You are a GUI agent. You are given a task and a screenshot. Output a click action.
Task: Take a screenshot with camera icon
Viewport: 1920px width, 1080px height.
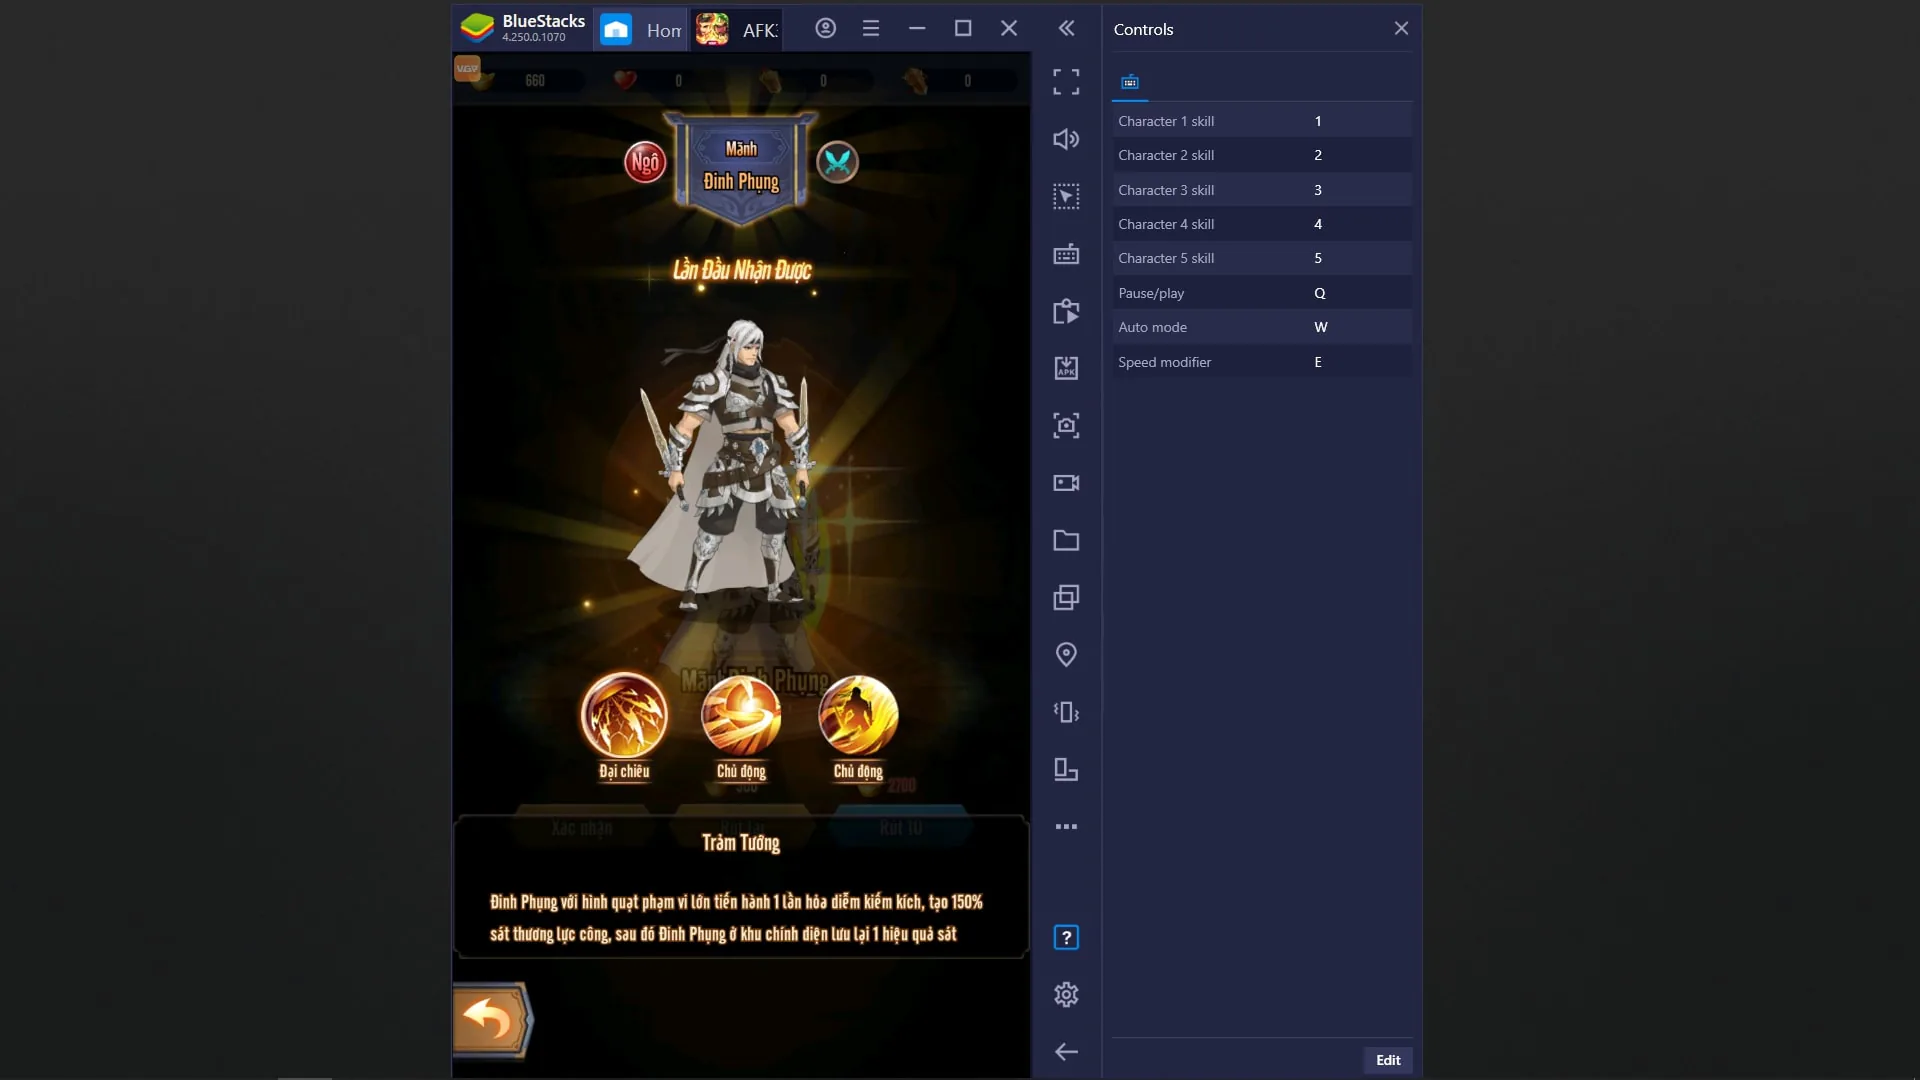tap(1066, 426)
